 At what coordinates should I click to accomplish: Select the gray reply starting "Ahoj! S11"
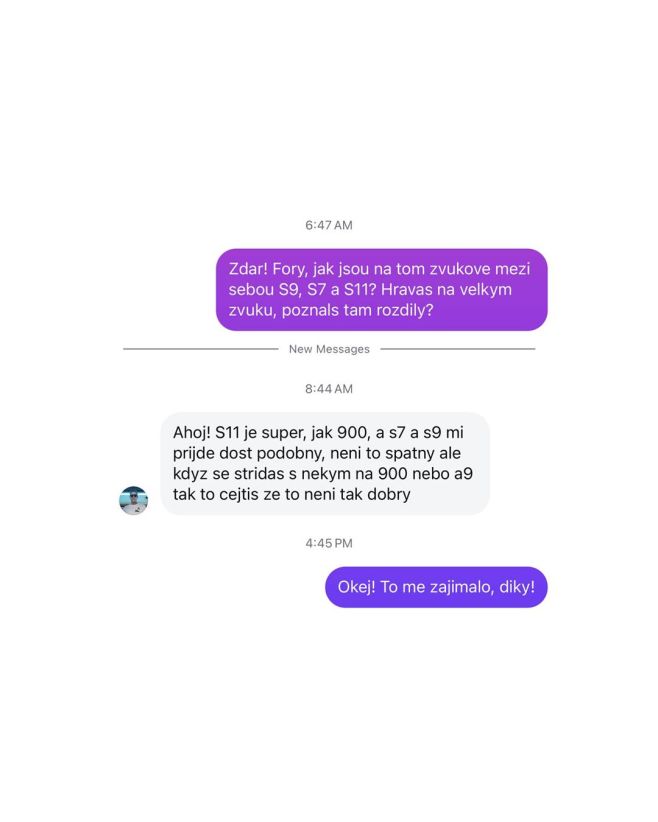coord(325,463)
